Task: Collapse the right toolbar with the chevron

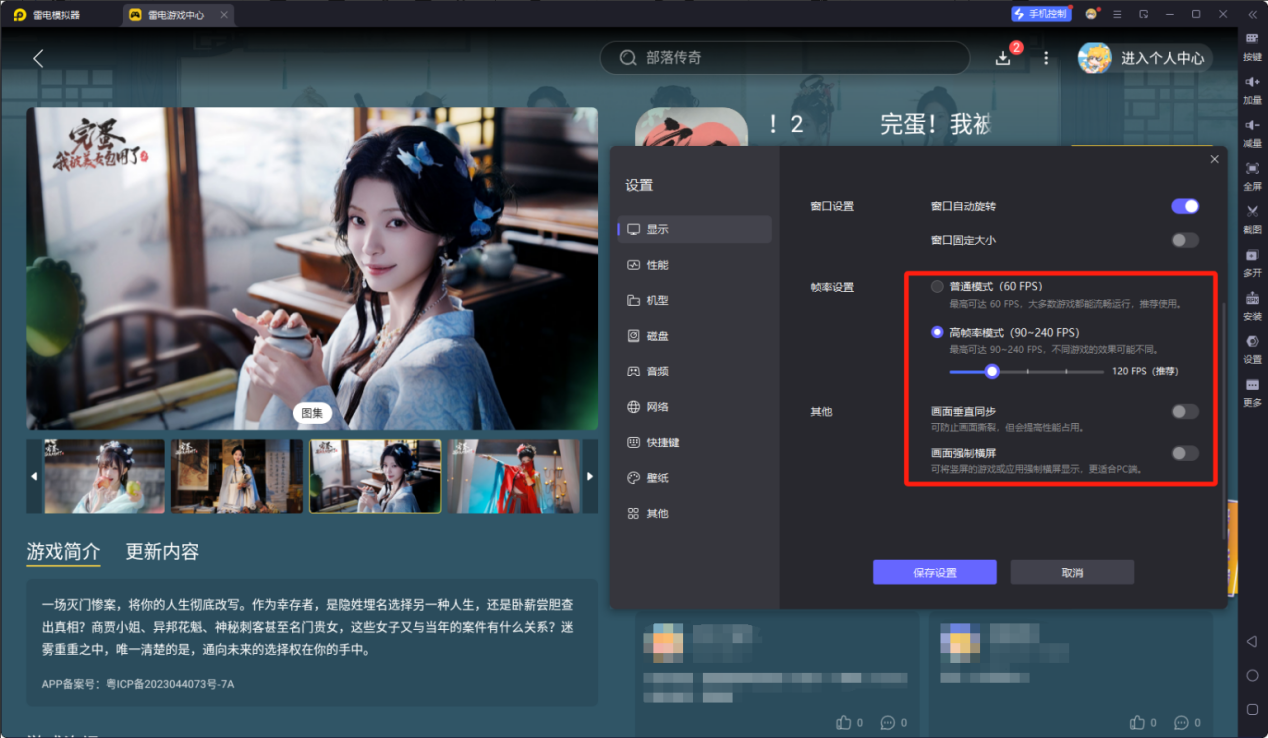Action: pos(1252,14)
